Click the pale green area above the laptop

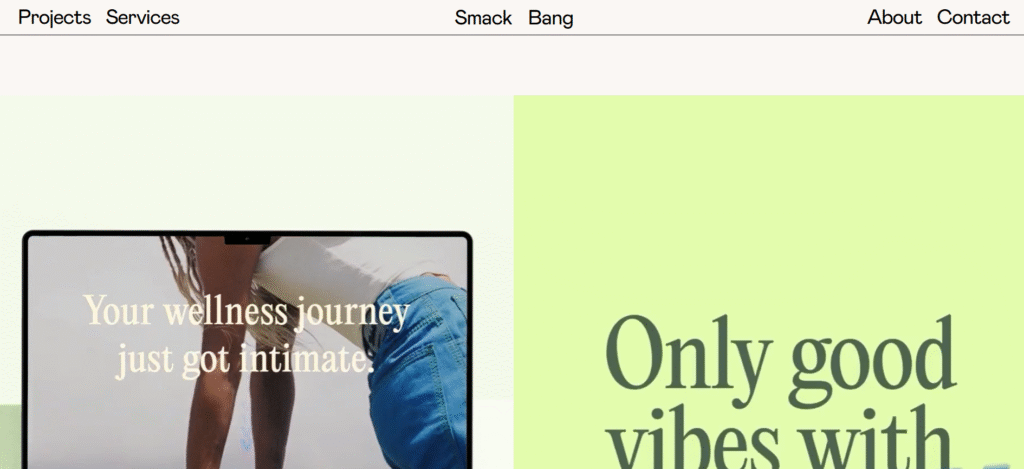pos(257,162)
